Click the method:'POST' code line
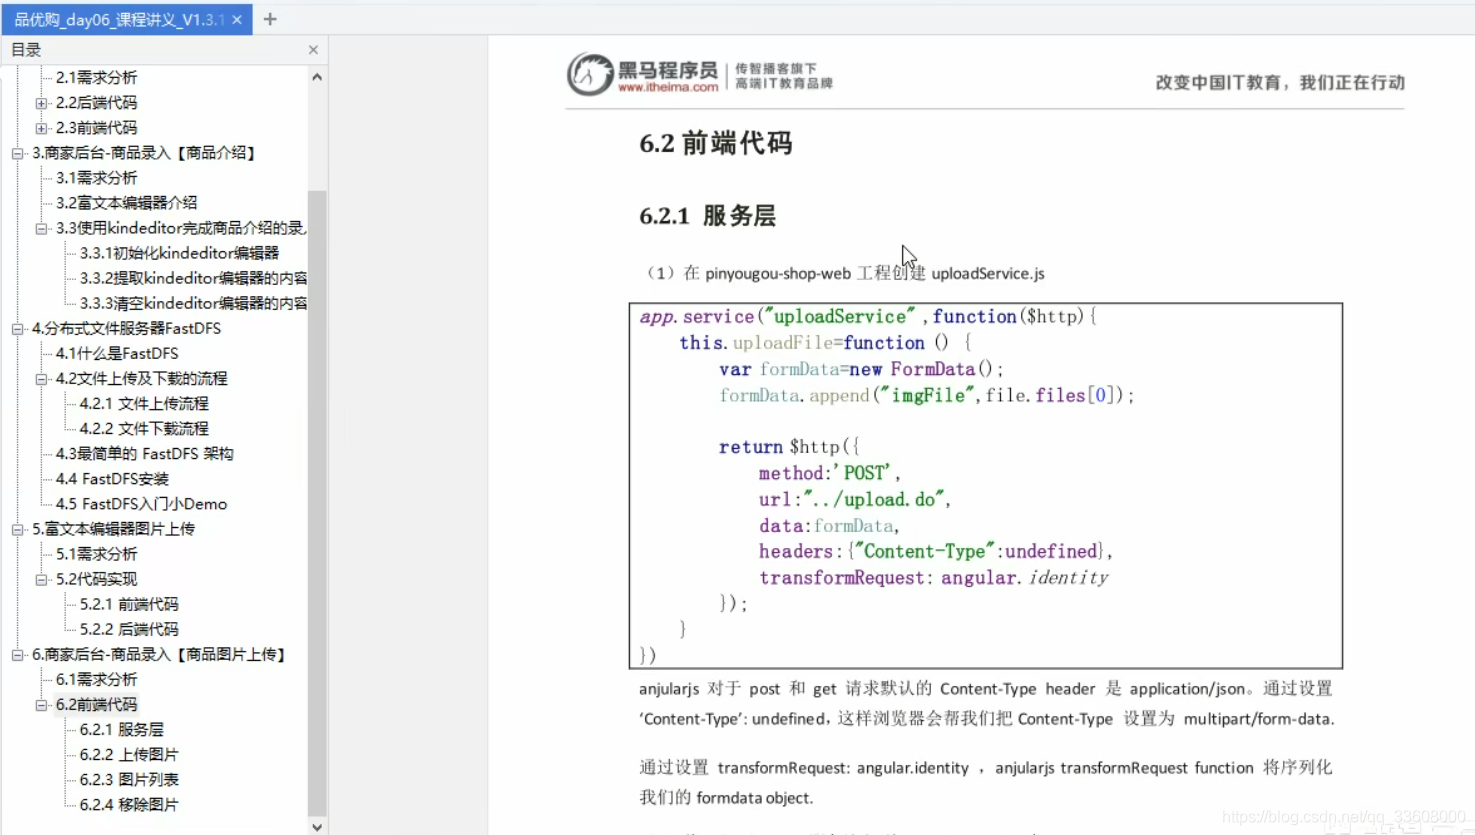This screenshot has height=835, width=1475. 829,473
